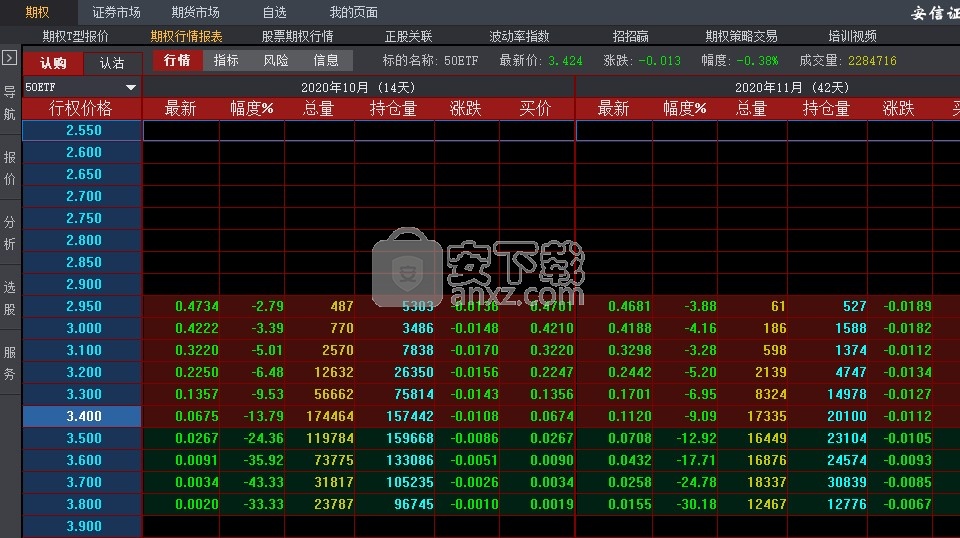This screenshot has height=538, width=960.
Task: Switch to 认沽 put options view
Action: (112, 62)
